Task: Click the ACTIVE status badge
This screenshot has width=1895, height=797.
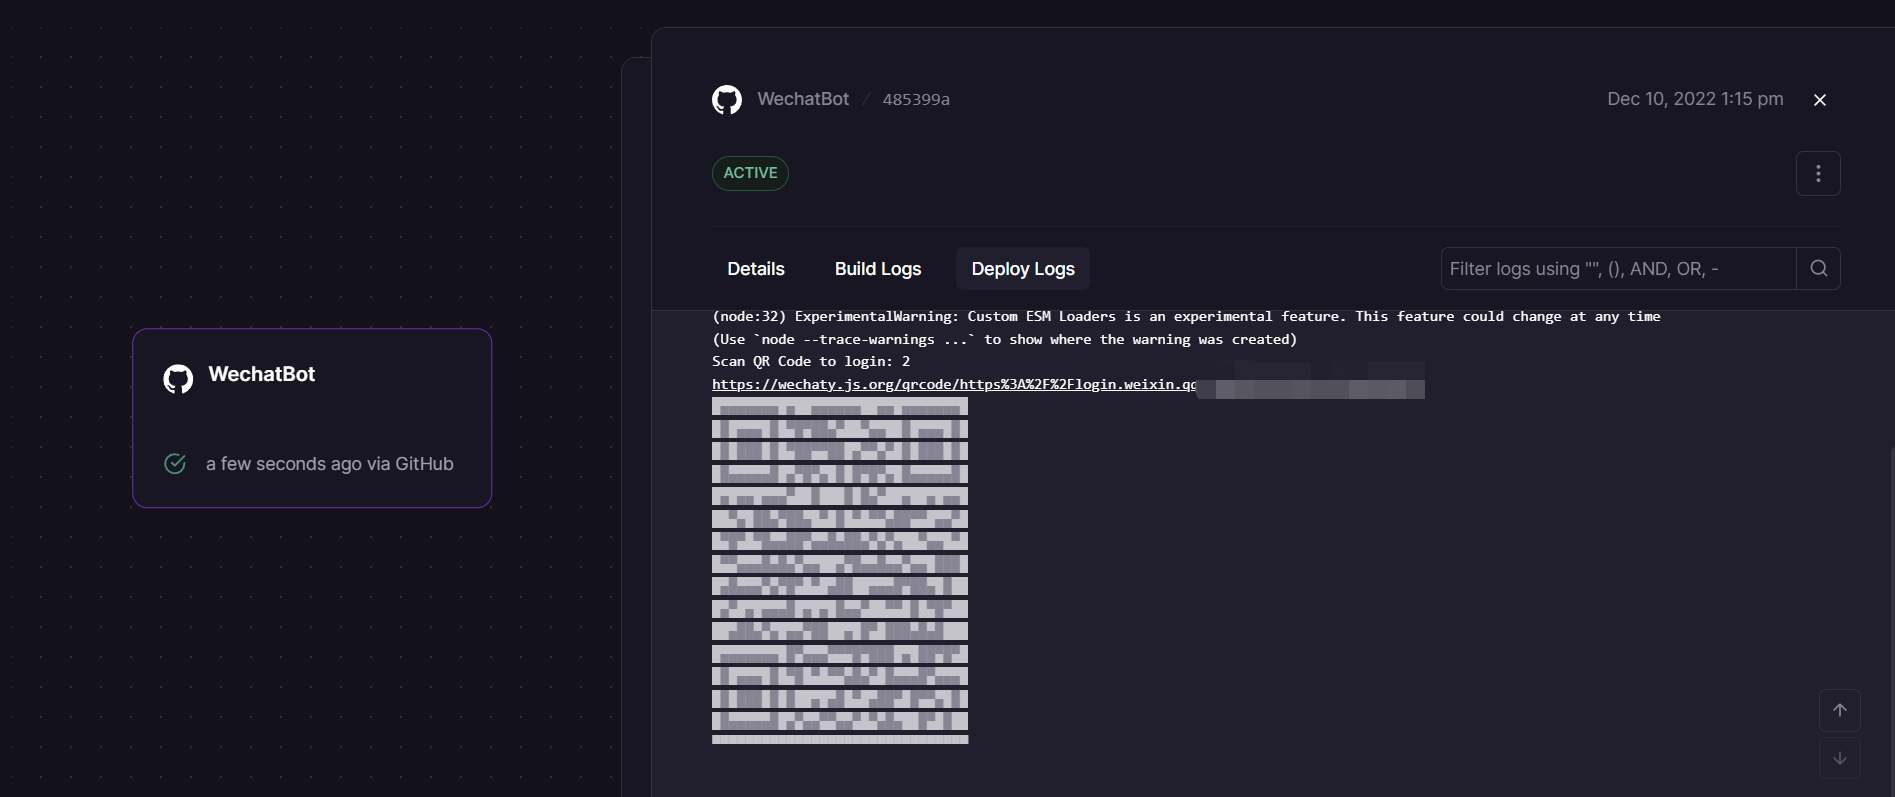Action: coord(750,173)
